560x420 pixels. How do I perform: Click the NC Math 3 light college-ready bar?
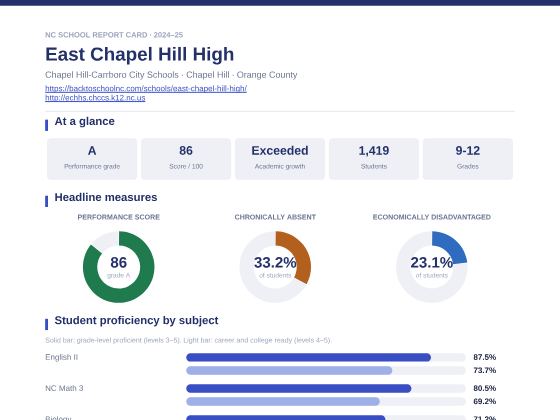pos(283,401)
